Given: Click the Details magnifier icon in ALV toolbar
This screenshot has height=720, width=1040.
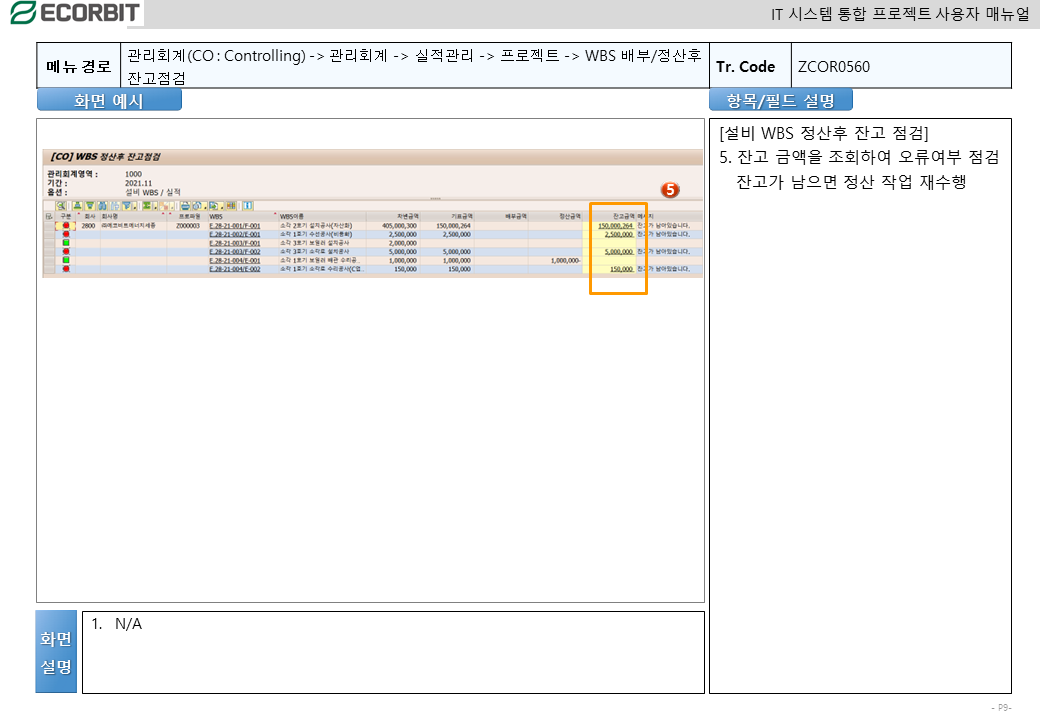Looking at the screenshot, I should (62, 205).
